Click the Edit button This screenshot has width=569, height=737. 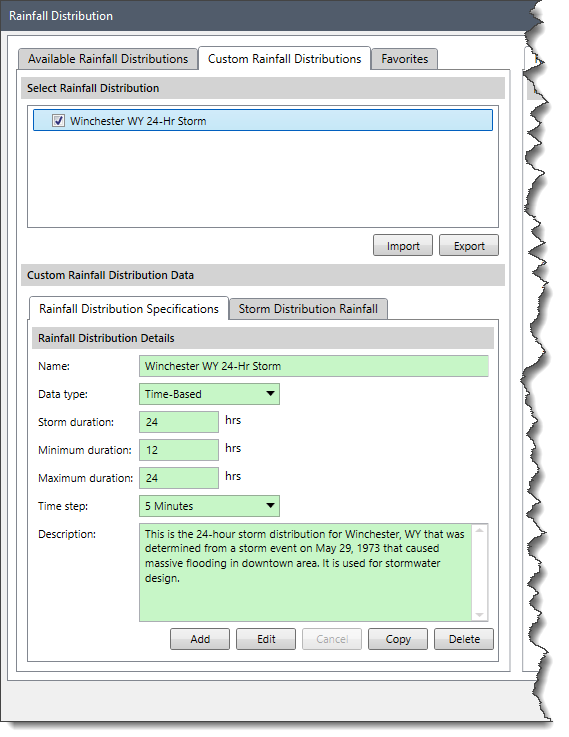coord(266,639)
